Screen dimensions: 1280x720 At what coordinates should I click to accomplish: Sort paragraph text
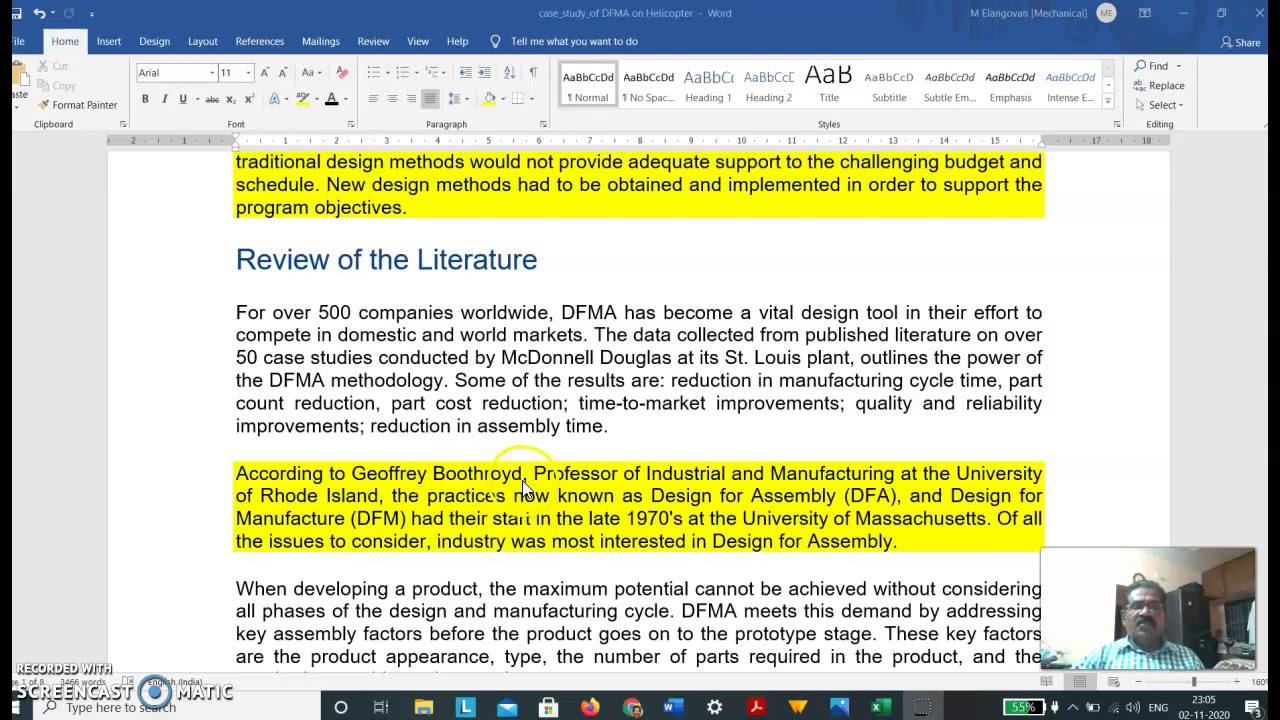[x=509, y=72]
